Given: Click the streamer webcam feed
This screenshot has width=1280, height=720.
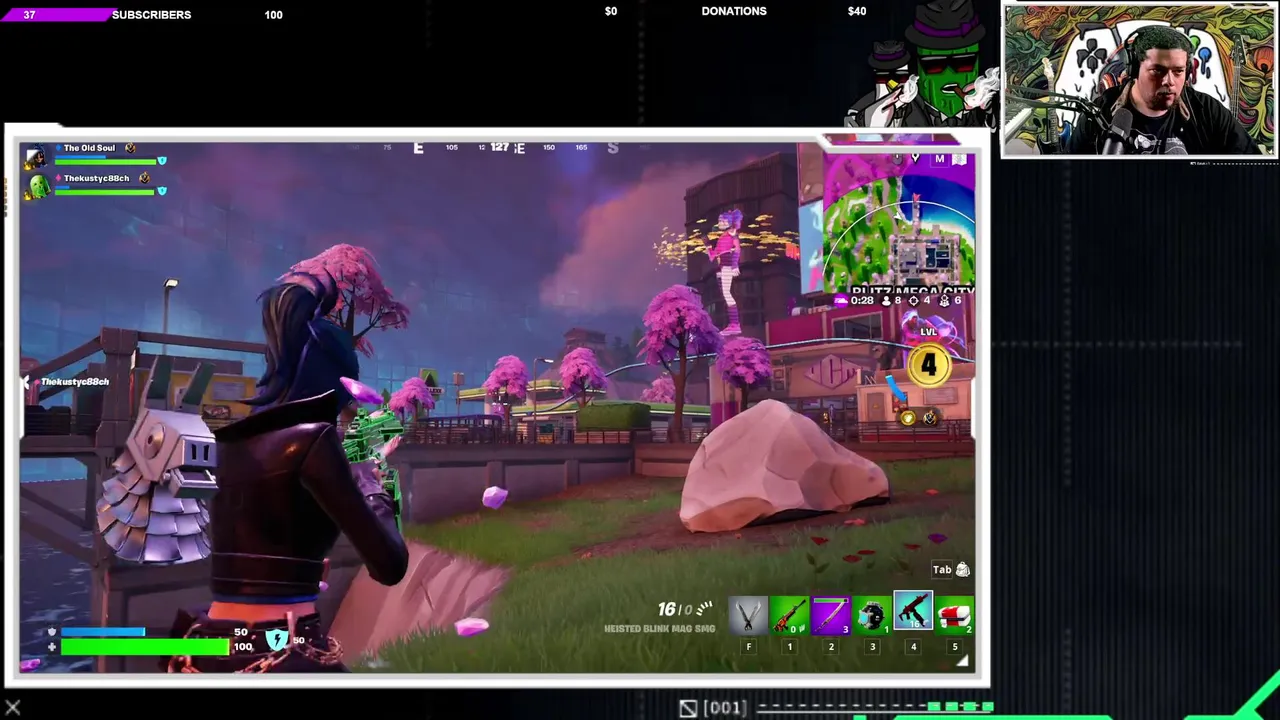Looking at the screenshot, I should point(1139,80).
